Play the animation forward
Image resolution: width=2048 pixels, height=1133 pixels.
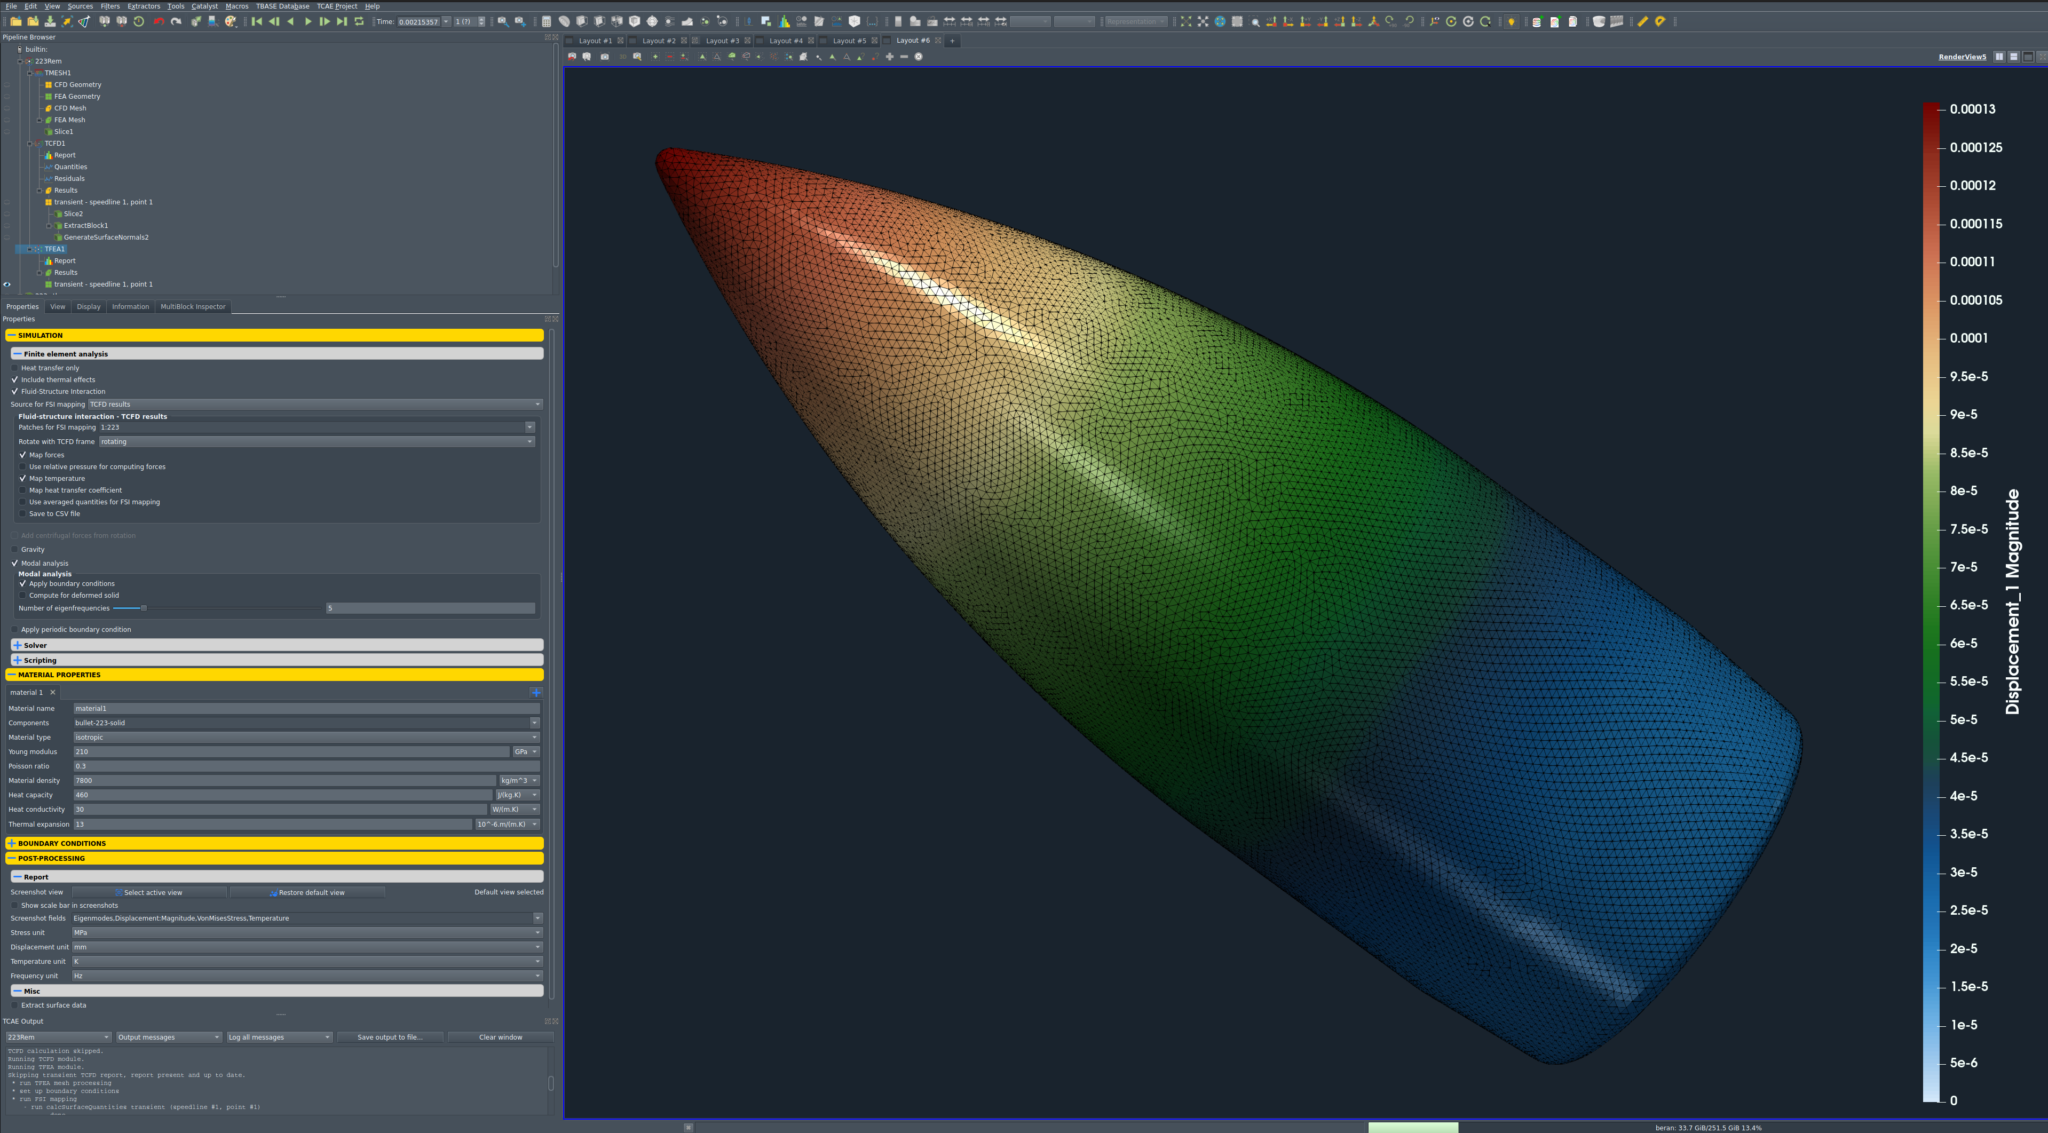308,21
